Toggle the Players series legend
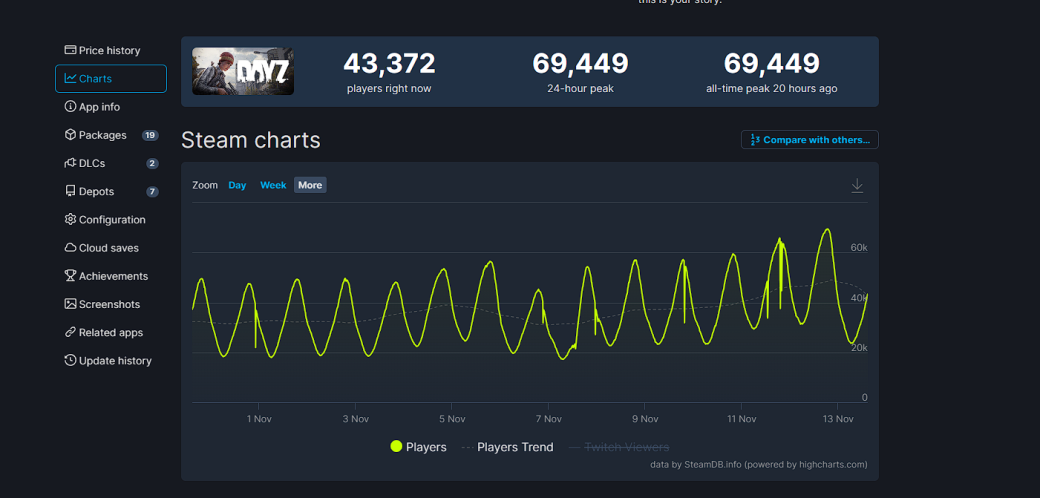This screenshot has width=1040, height=498. coord(419,447)
